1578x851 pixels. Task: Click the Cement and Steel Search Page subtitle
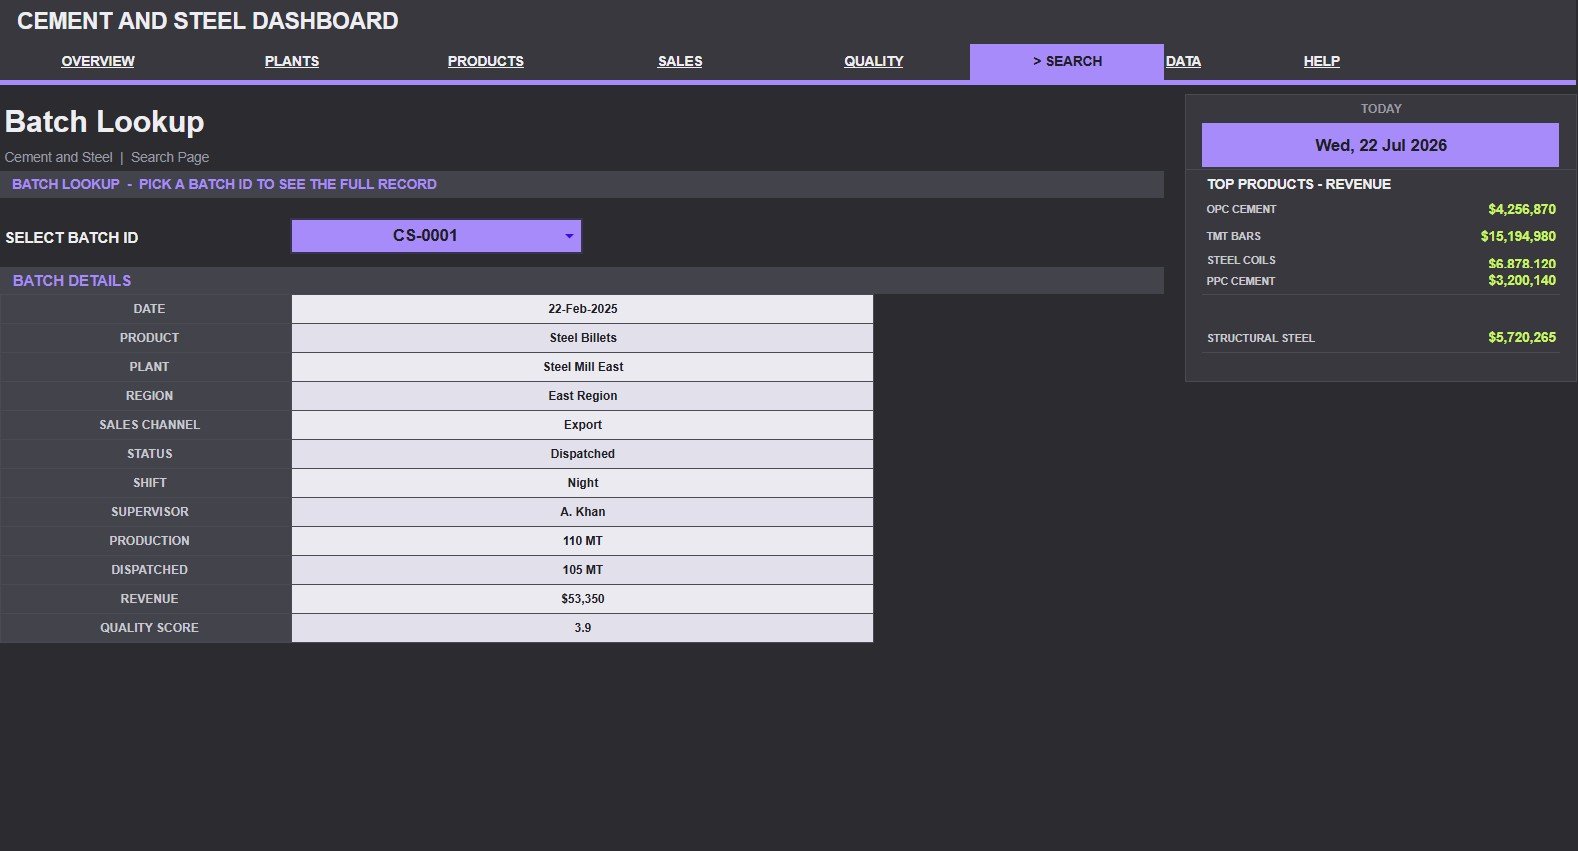point(107,157)
